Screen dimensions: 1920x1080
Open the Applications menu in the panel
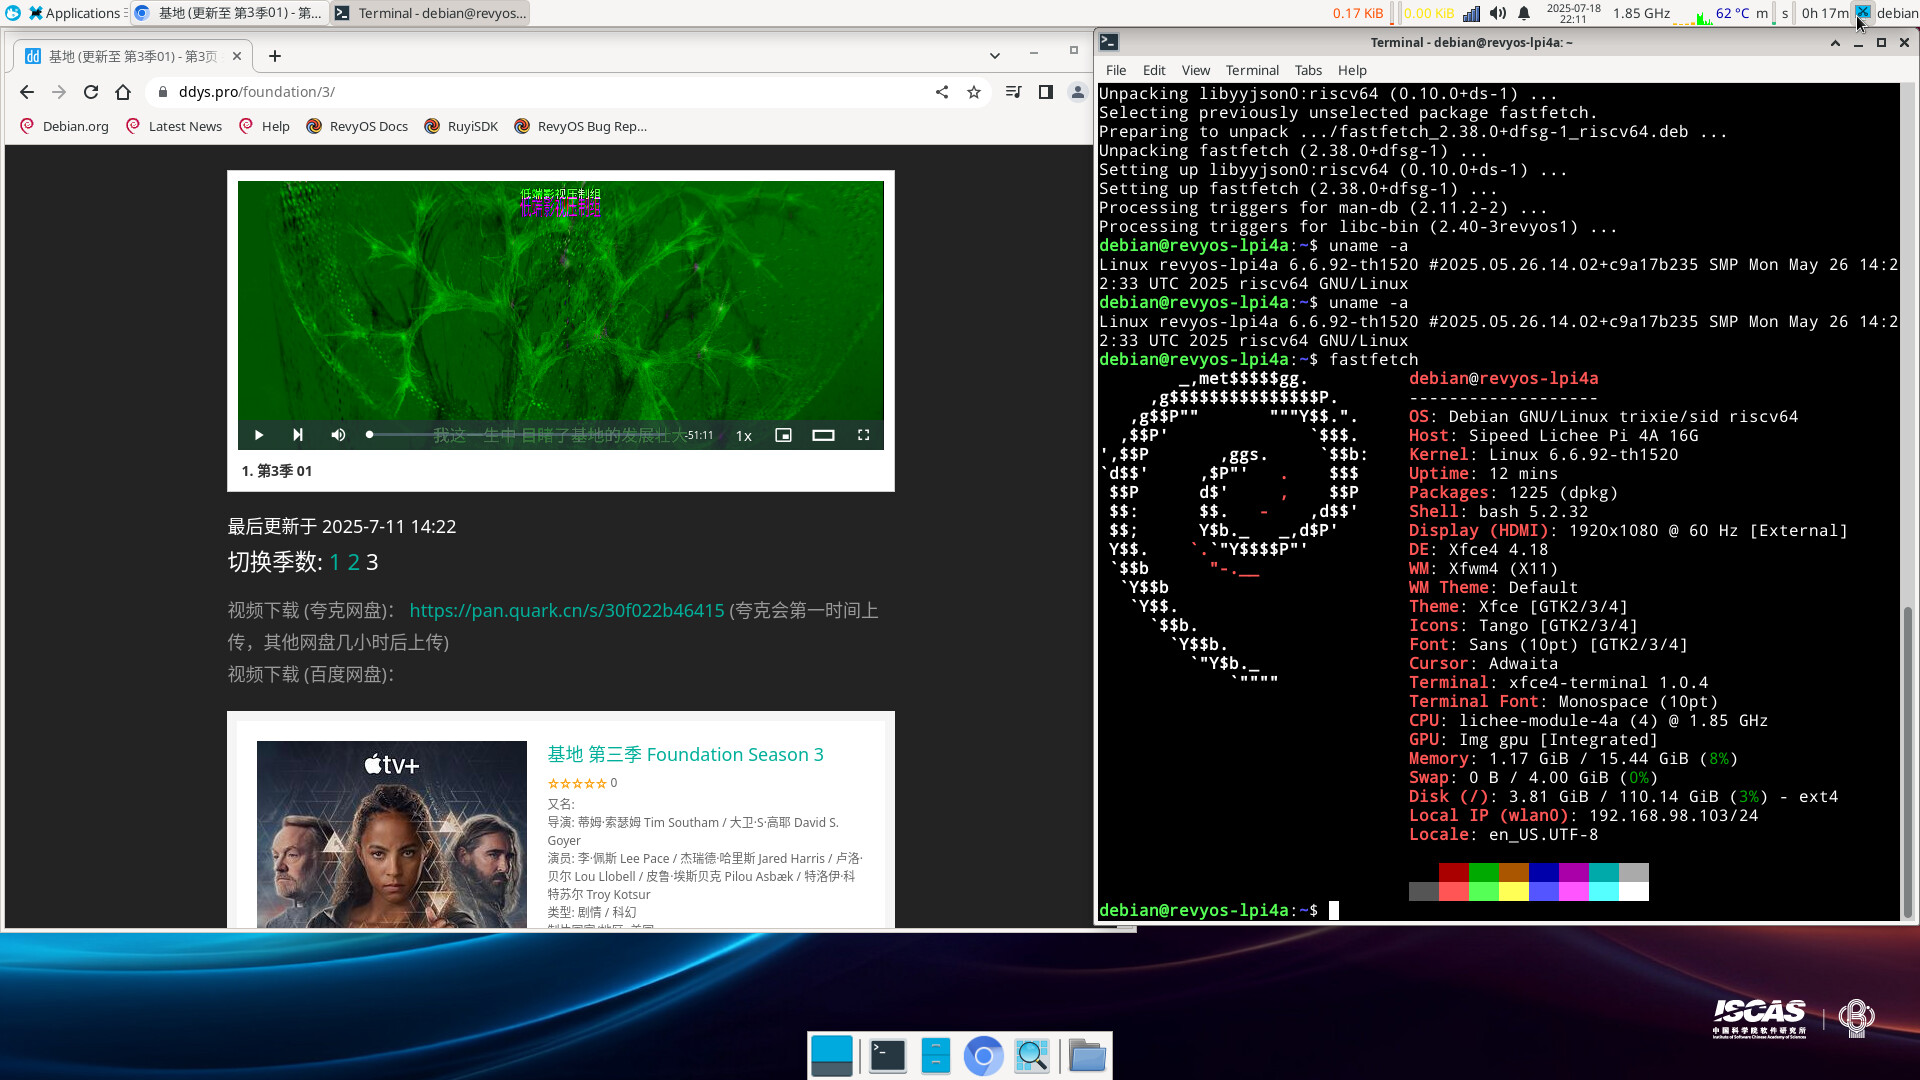point(76,13)
